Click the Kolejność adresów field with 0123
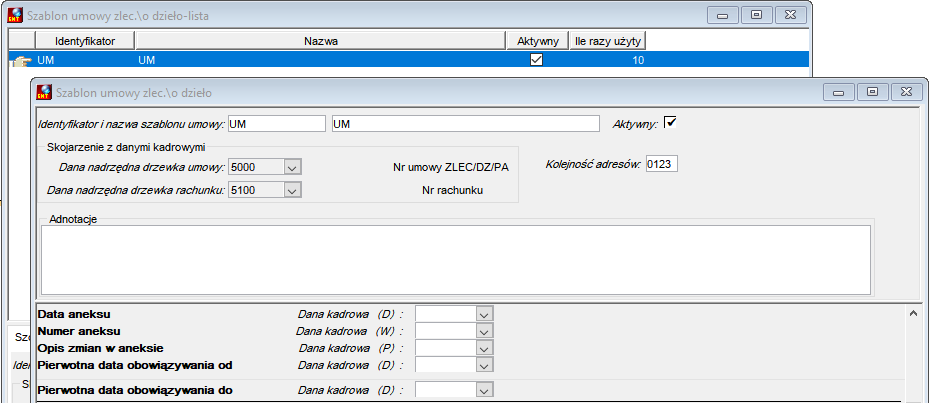This screenshot has width=930, height=403. click(661, 164)
